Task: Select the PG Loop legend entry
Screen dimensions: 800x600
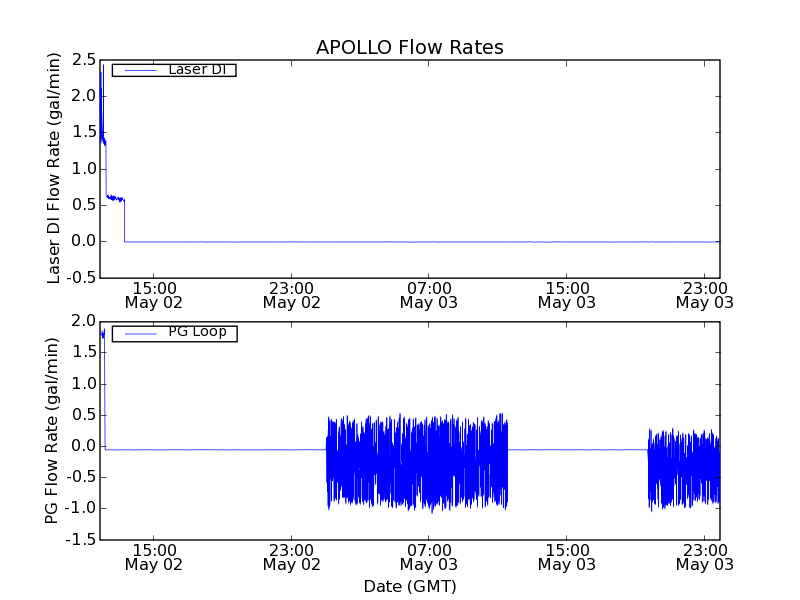Action: (x=197, y=332)
